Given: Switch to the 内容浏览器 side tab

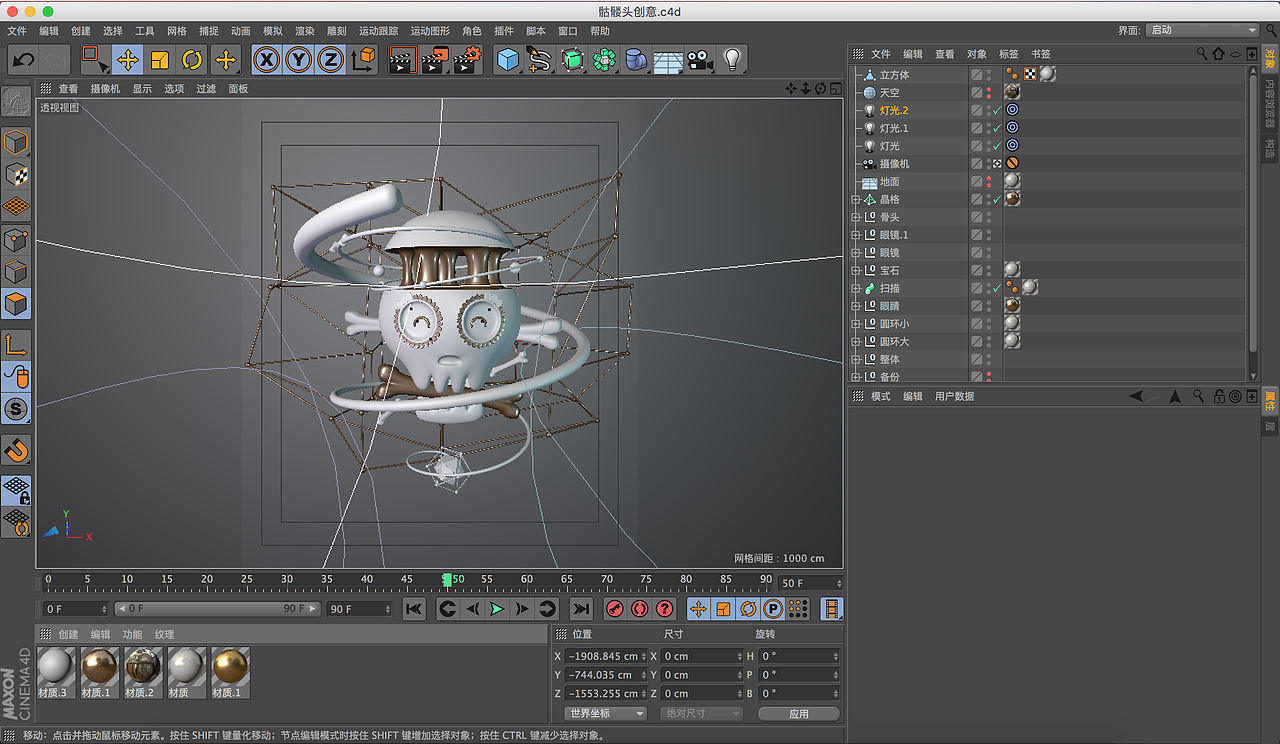Looking at the screenshot, I should [1270, 104].
